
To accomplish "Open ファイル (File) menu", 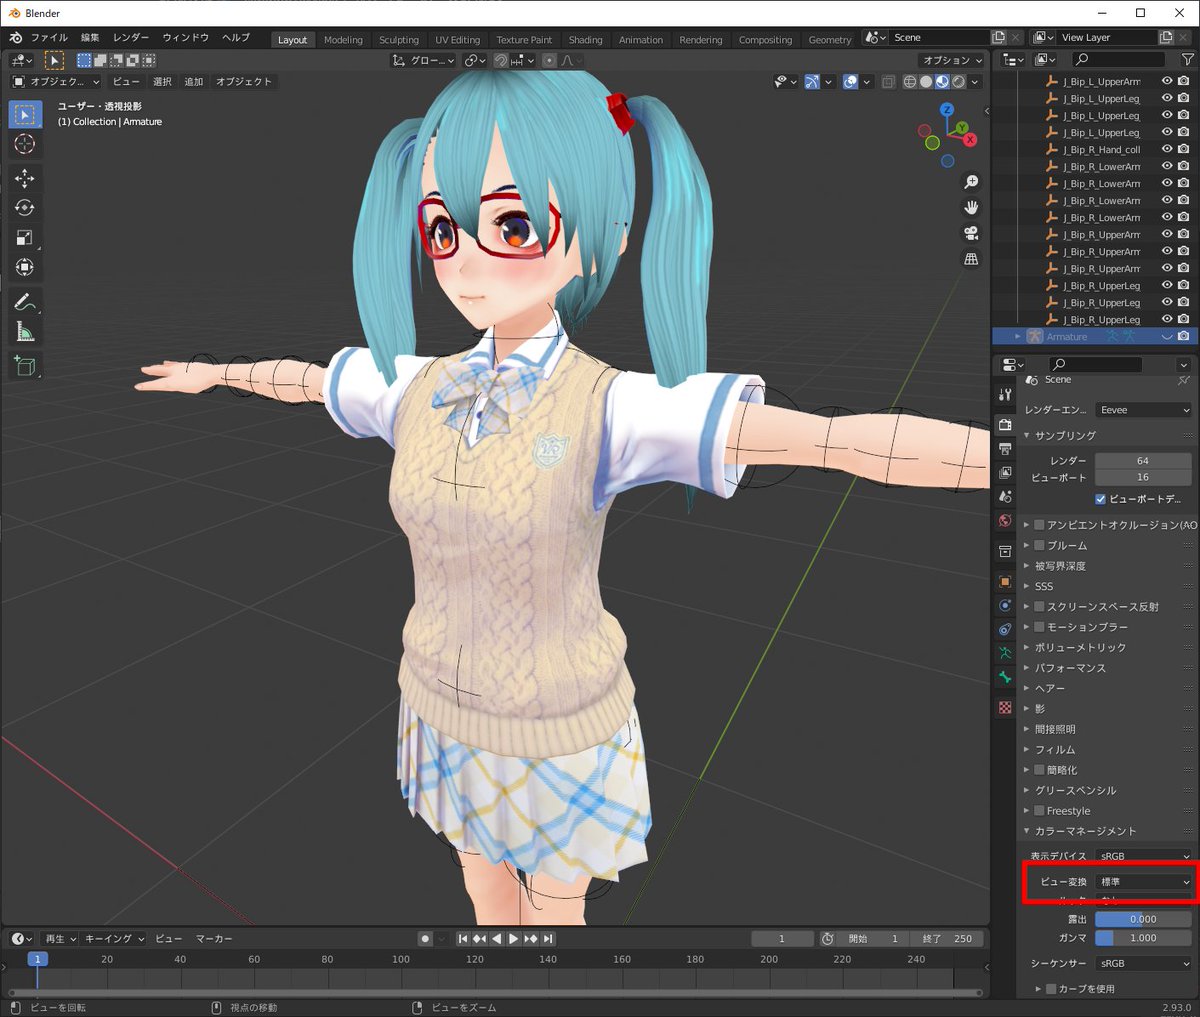I will (49, 38).
